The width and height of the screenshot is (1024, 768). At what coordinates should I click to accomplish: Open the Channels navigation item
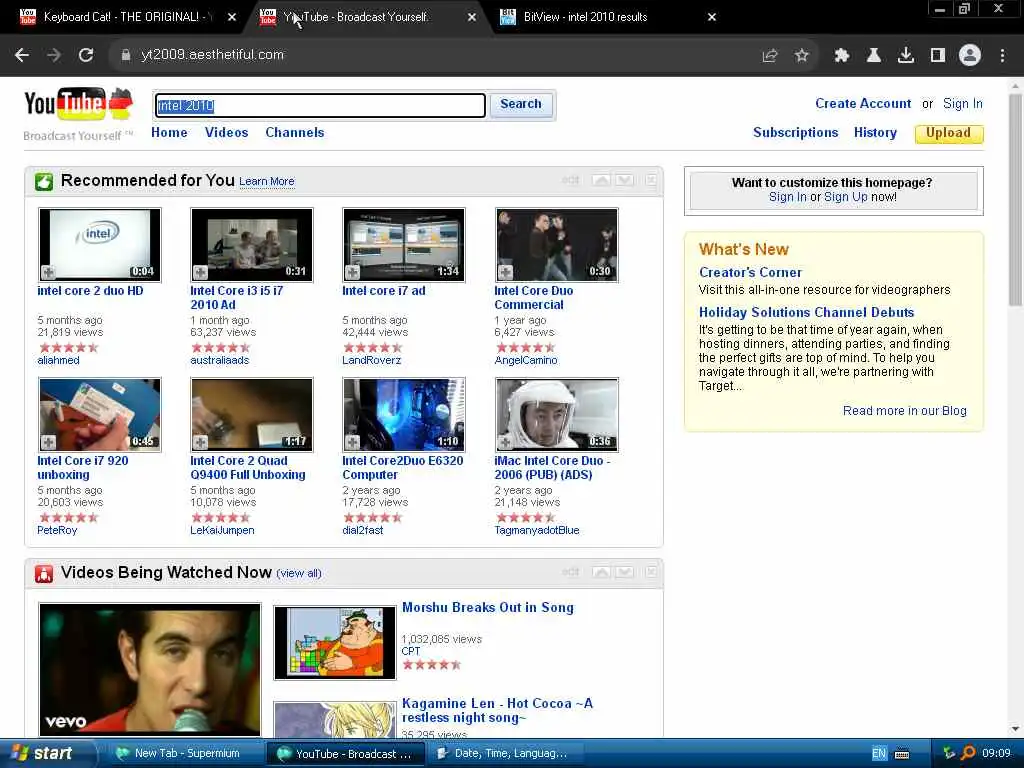tap(295, 133)
